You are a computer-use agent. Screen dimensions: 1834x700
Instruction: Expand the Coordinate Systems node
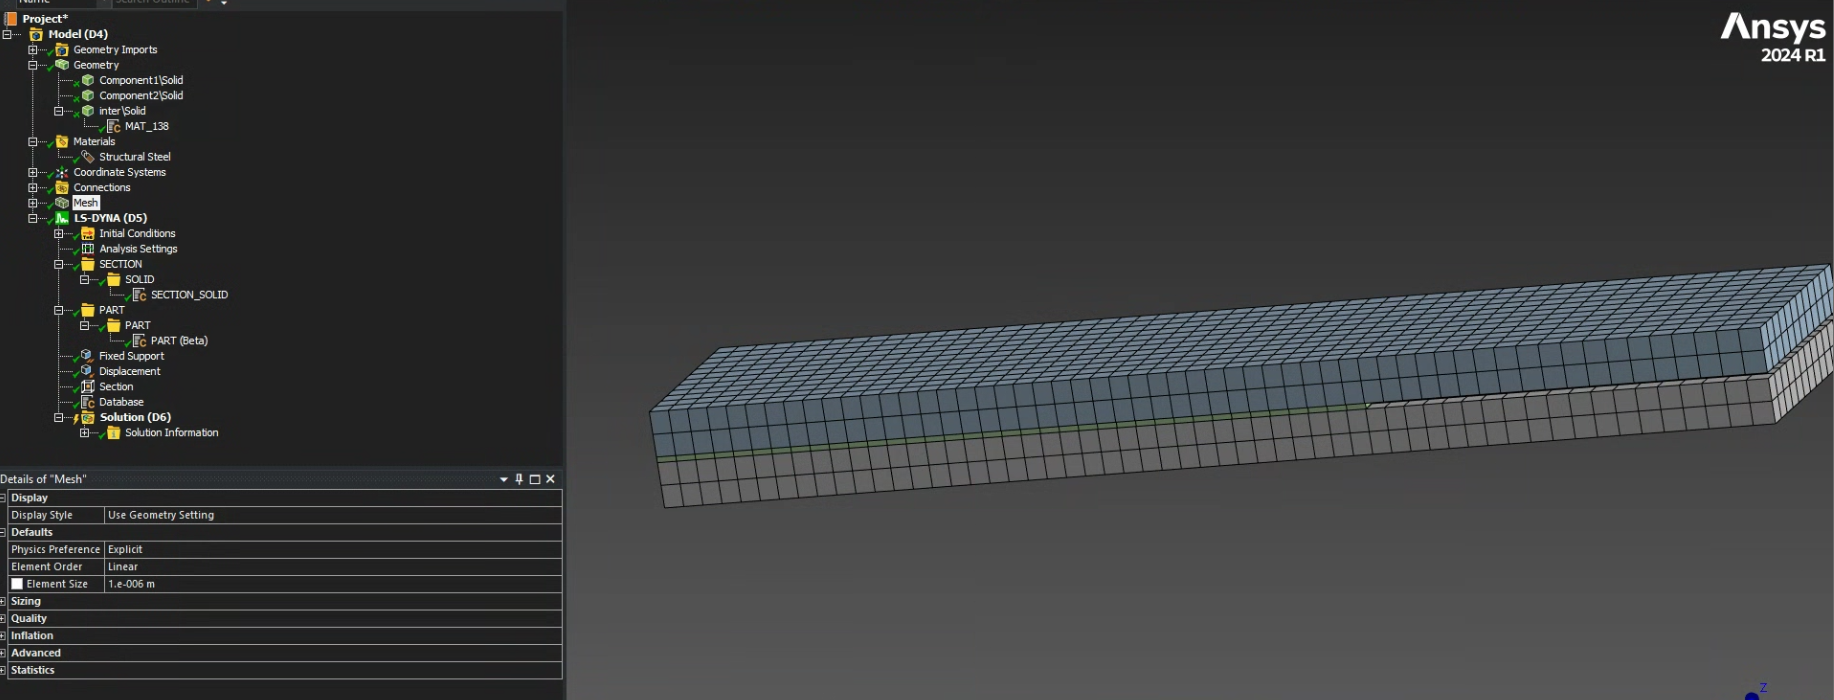[33, 172]
